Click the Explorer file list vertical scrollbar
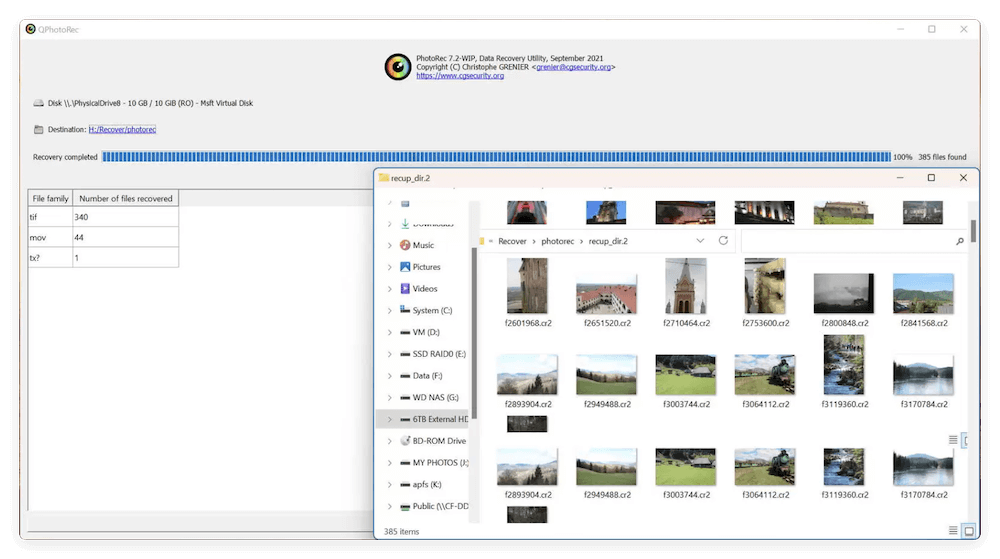Viewport: 1000px width, 559px height. tap(973, 231)
